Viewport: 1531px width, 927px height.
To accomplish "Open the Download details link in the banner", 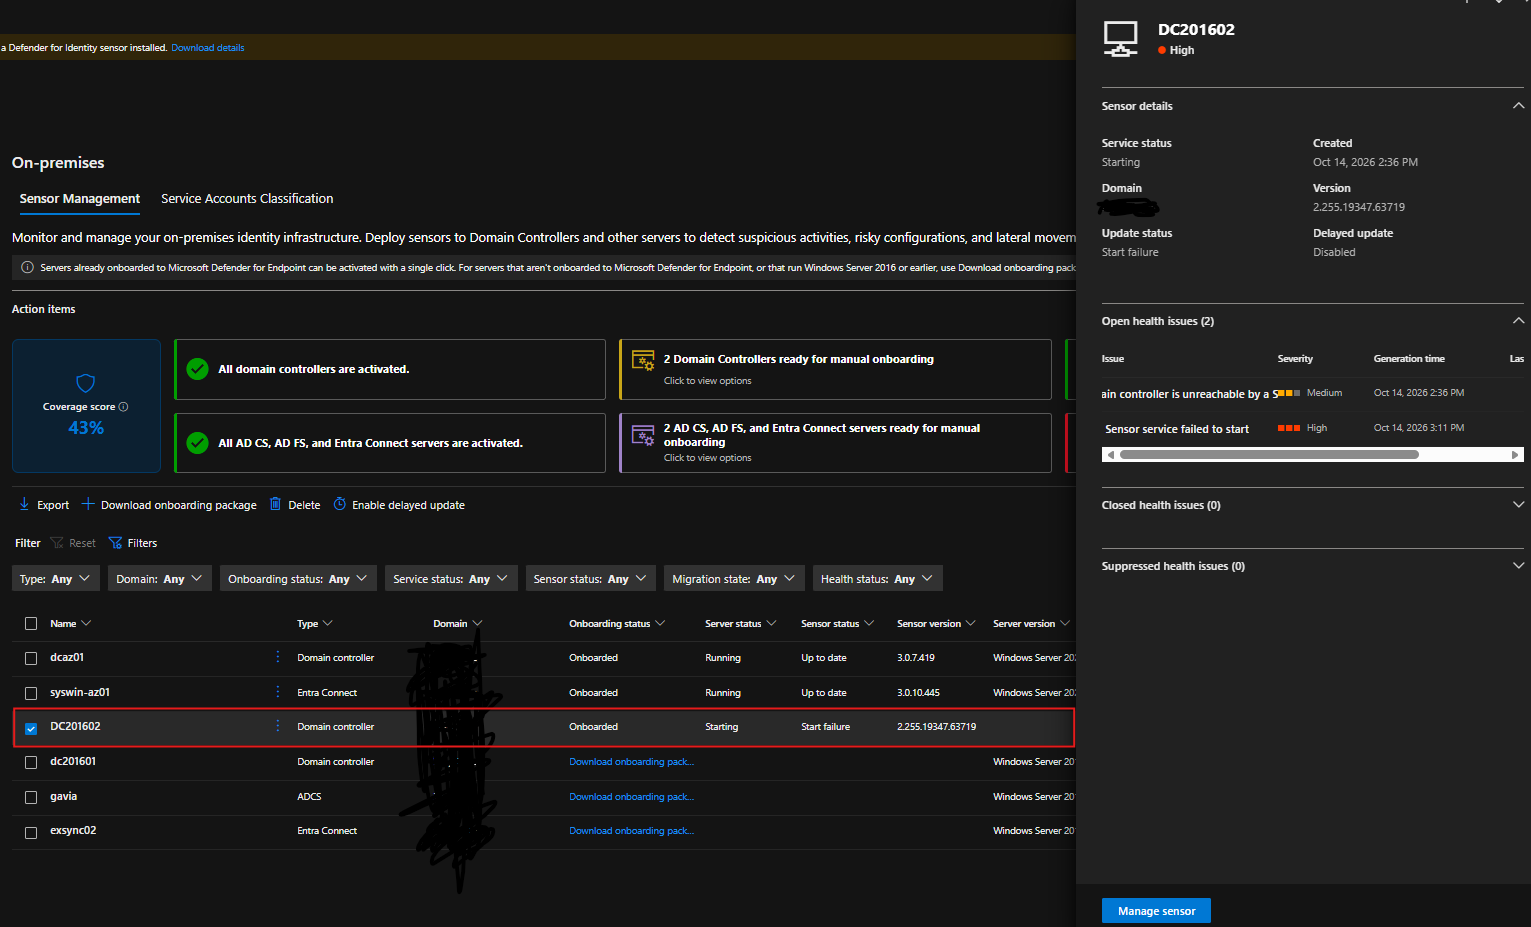I will [x=207, y=48].
